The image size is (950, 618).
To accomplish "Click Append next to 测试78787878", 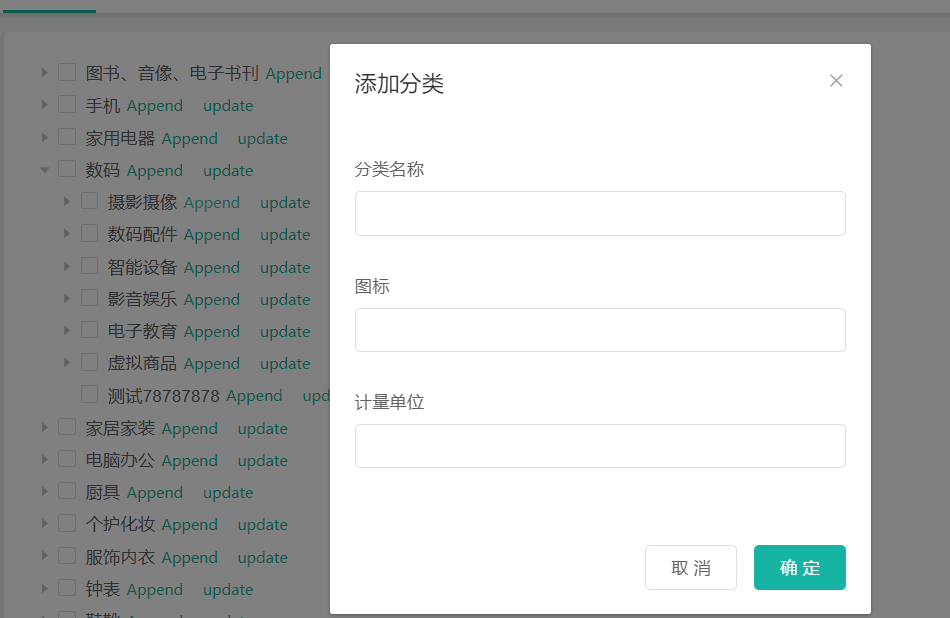I will (254, 396).
